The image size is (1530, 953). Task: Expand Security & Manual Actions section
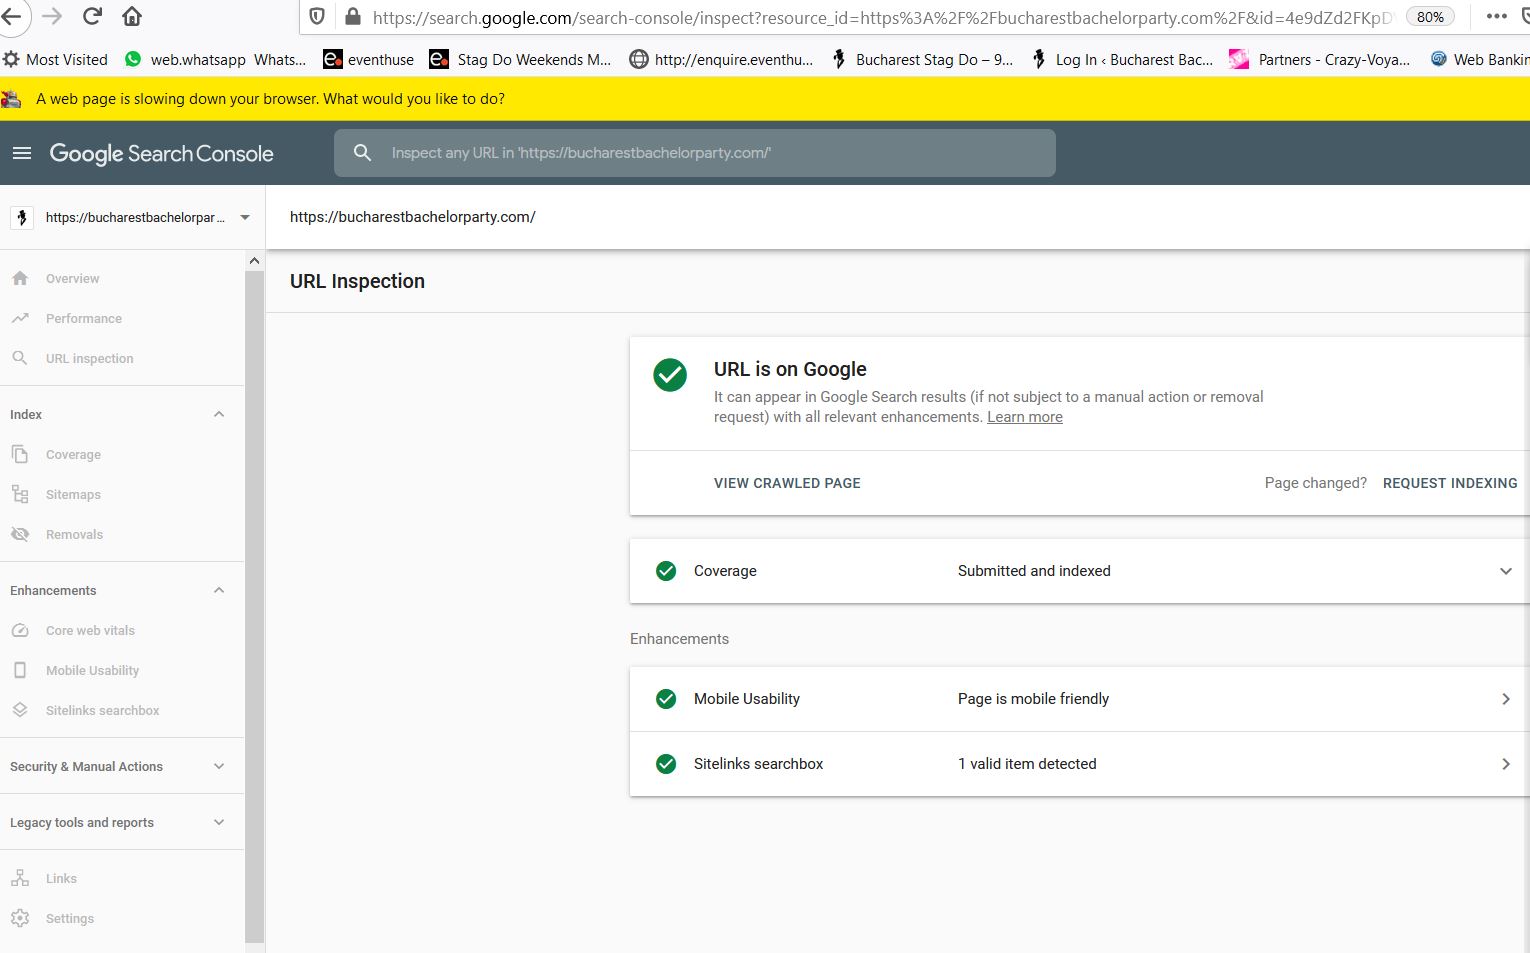pyautogui.click(x=219, y=766)
